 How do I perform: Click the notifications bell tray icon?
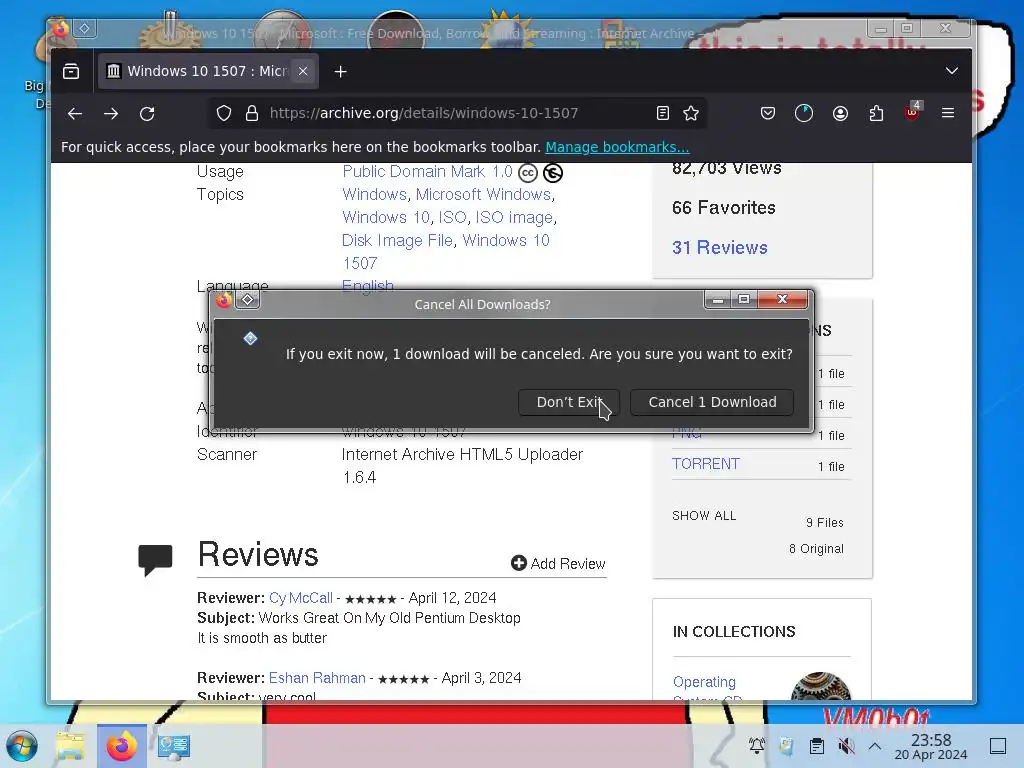pos(756,746)
